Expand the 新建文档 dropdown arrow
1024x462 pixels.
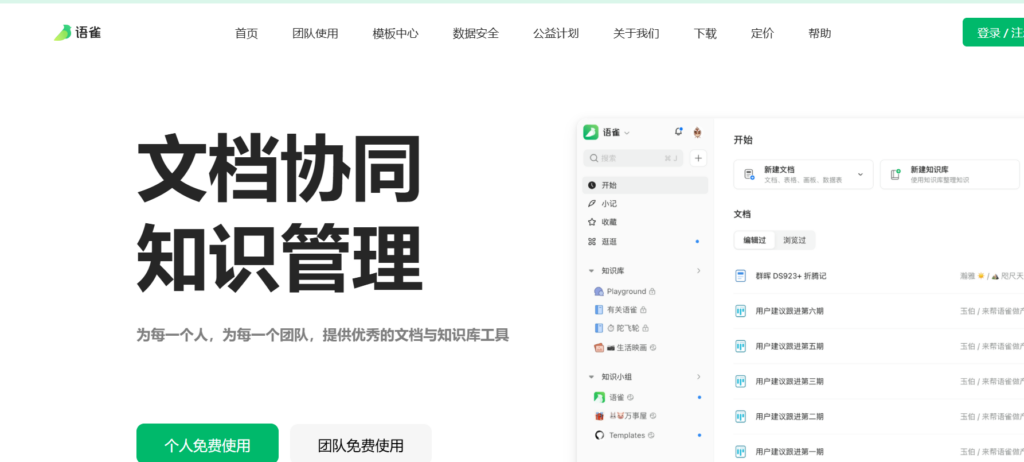pyautogui.click(x=860, y=174)
